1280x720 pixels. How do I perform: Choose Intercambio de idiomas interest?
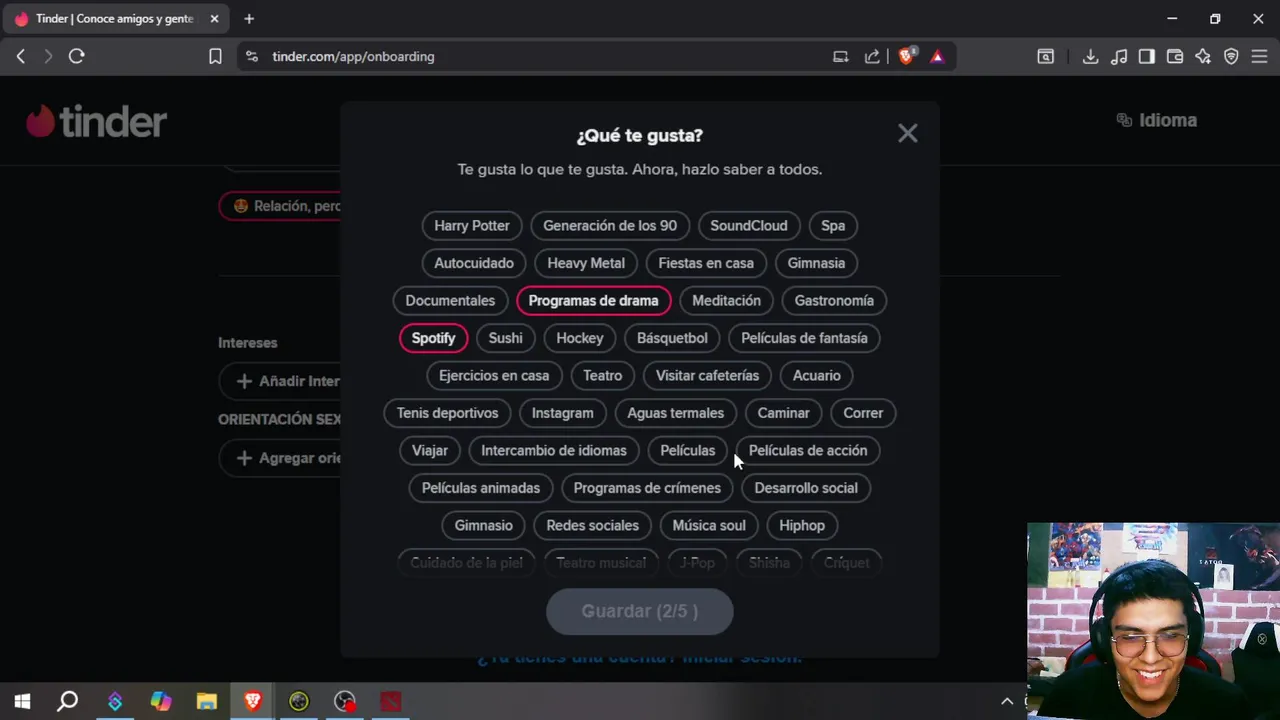[x=554, y=451]
